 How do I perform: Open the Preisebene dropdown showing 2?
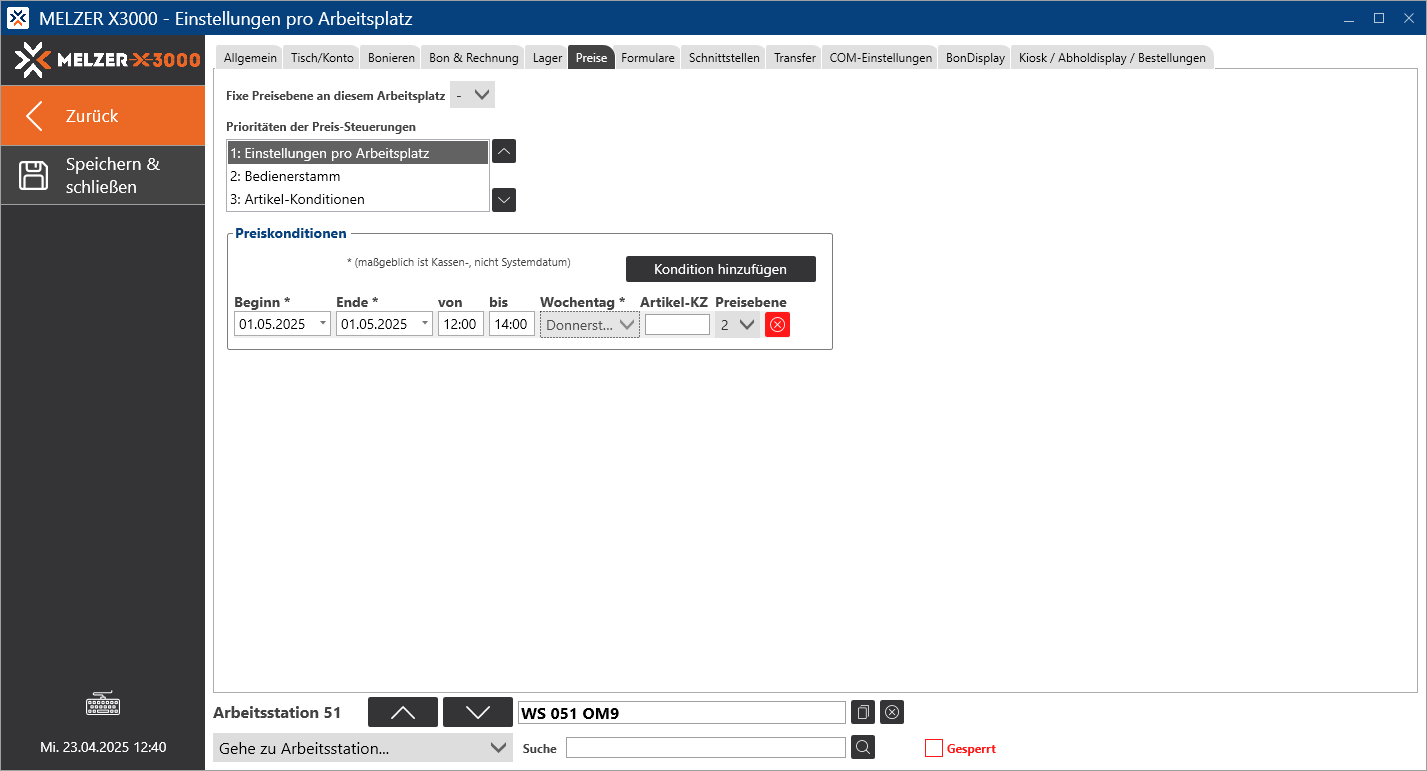click(737, 324)
